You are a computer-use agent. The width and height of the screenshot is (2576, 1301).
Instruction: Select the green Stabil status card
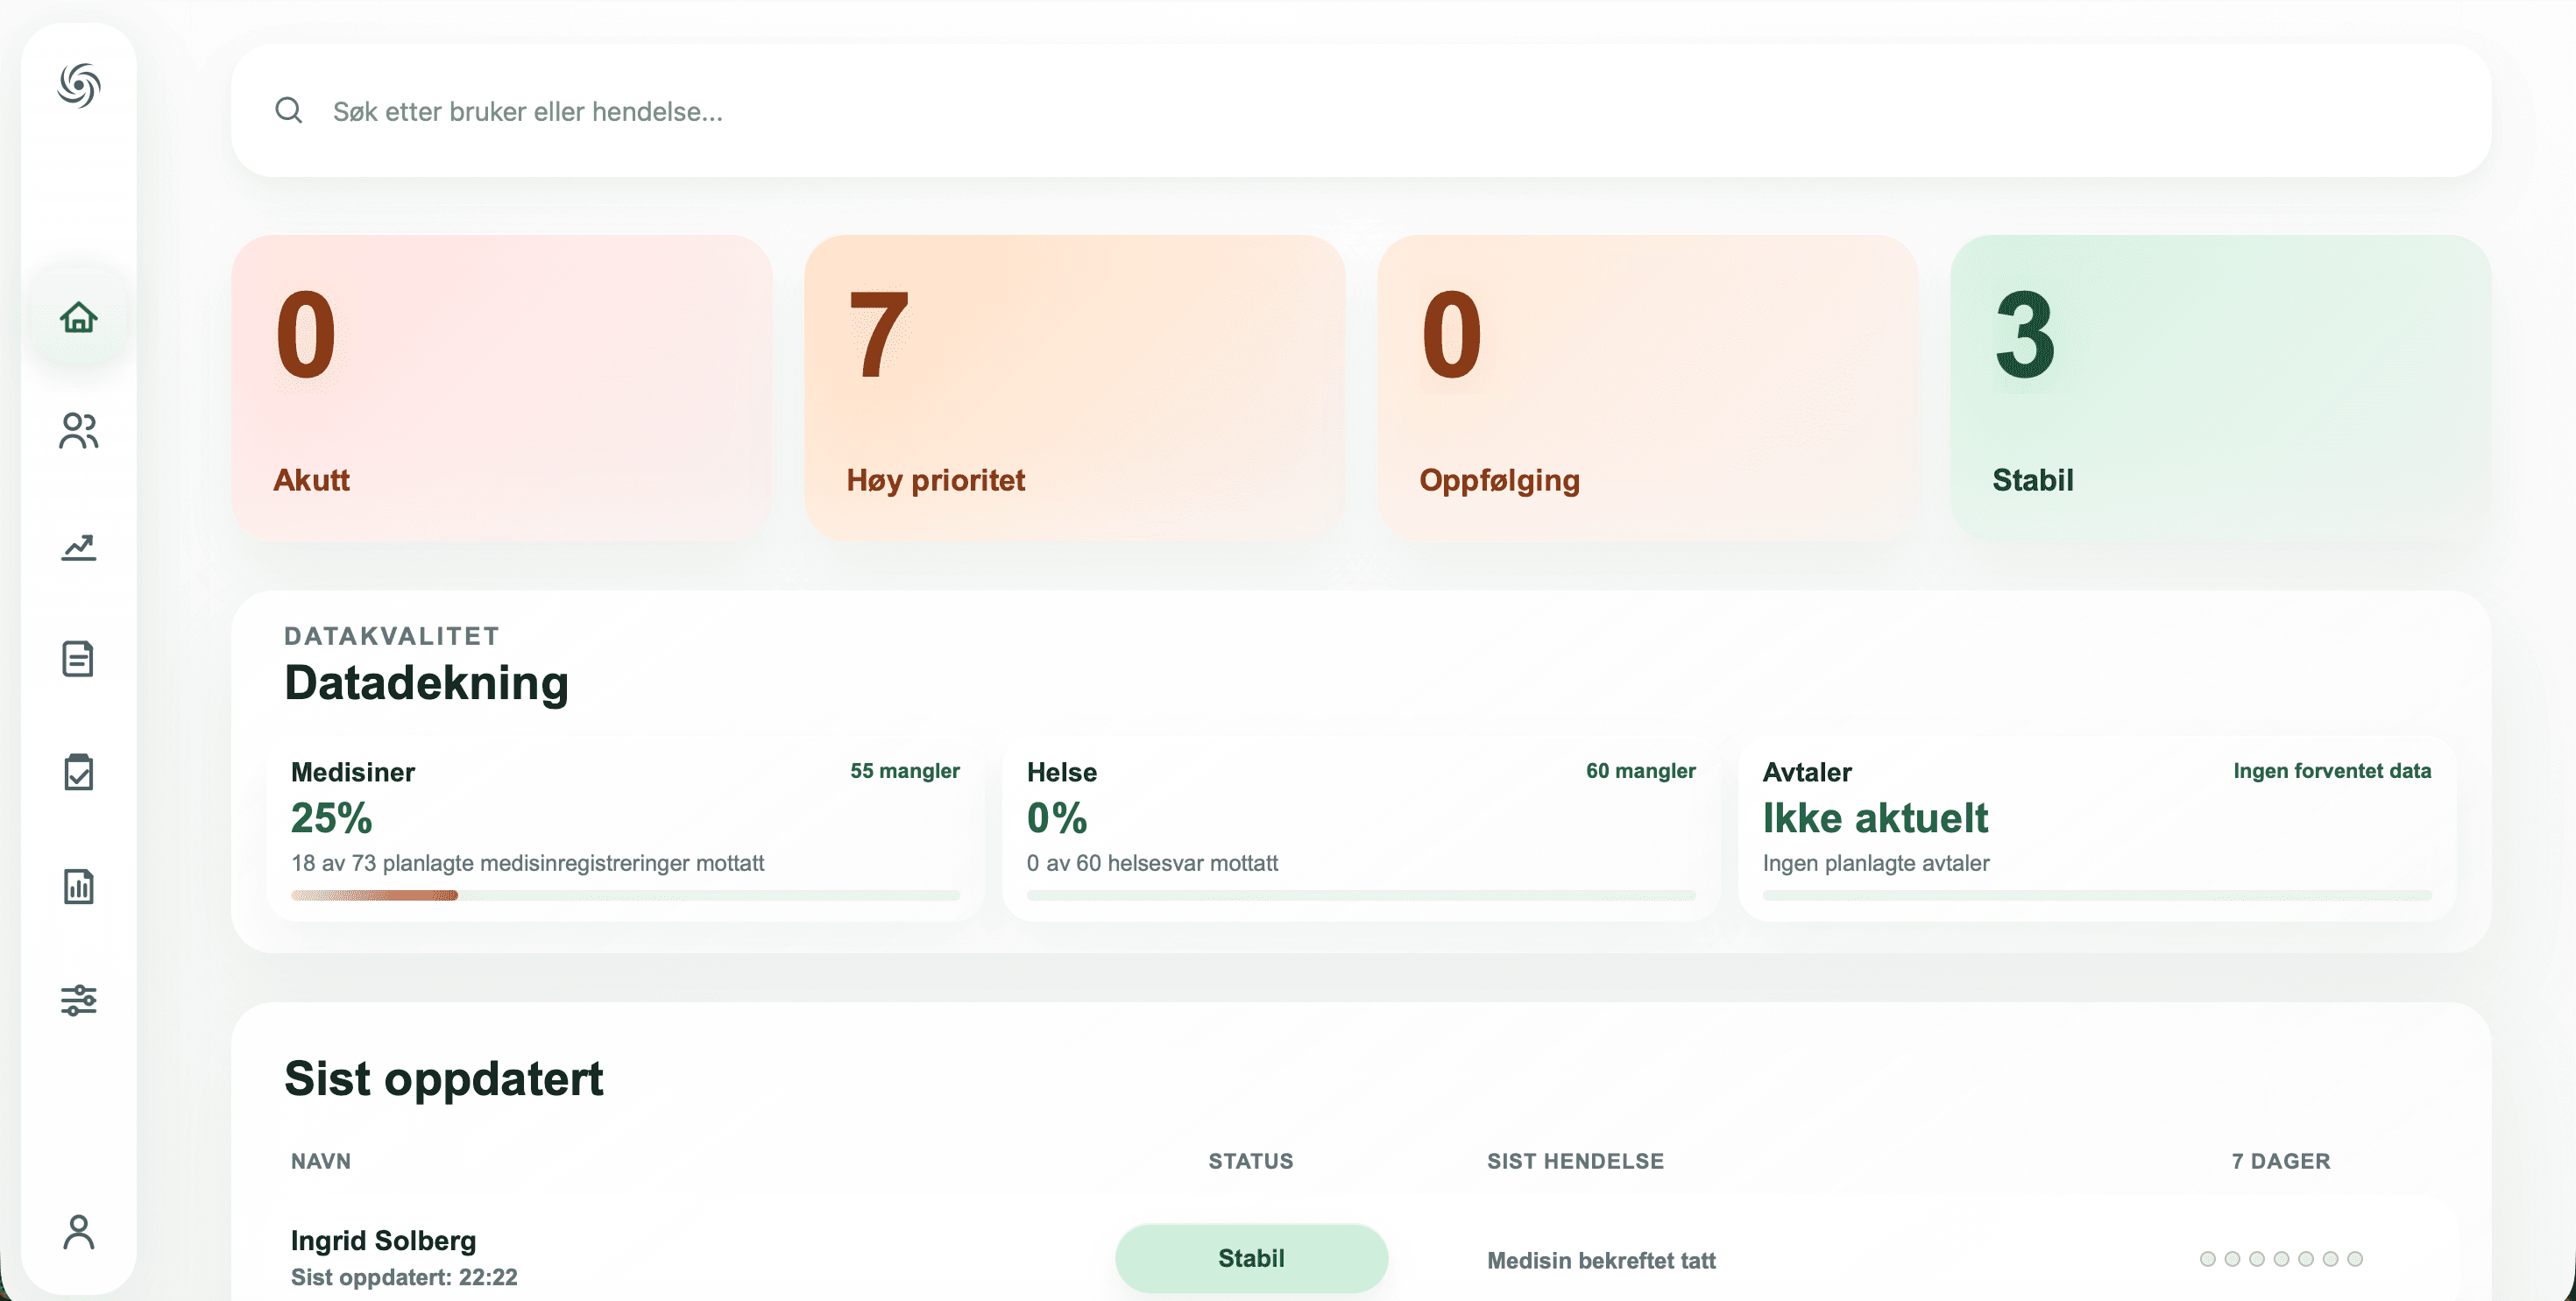2220,388
